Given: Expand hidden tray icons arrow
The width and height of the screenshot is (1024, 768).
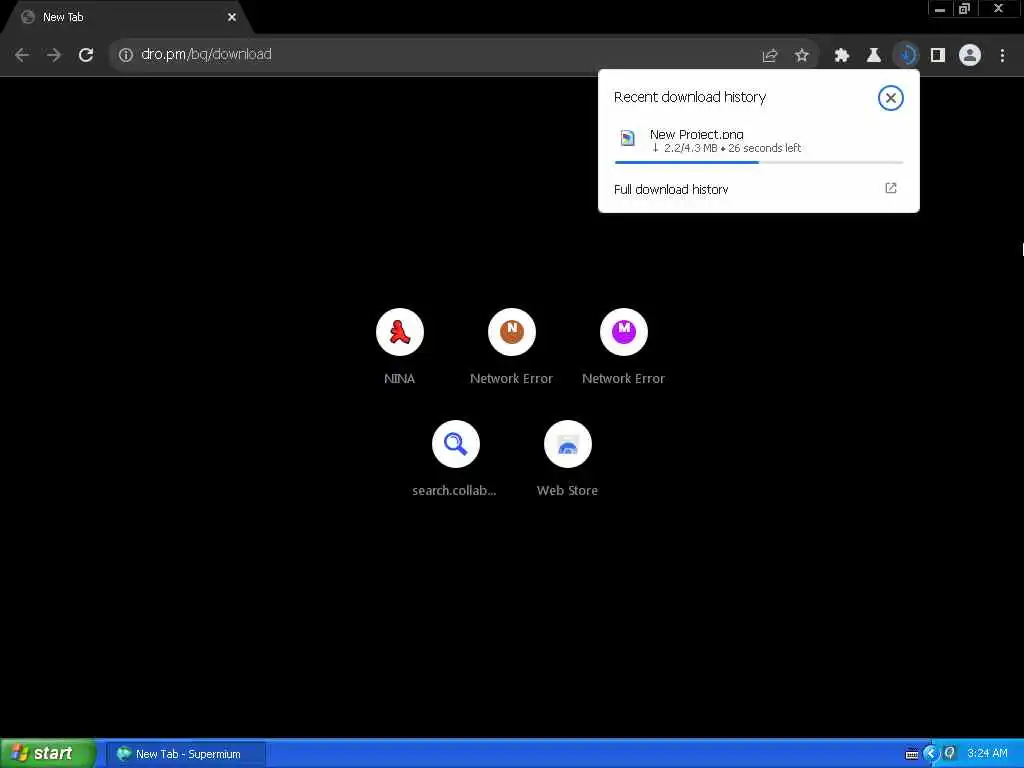Looking at the screenshot, I should [x=931, y=754].
